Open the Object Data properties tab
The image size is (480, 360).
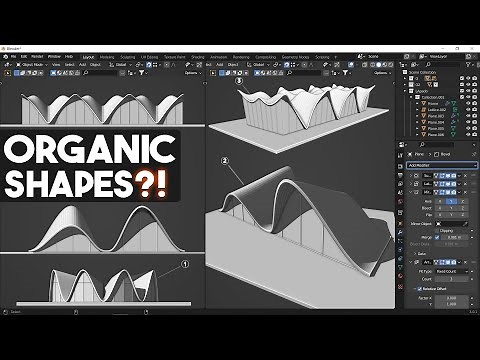pyautogui.click(x=400, y=267)
